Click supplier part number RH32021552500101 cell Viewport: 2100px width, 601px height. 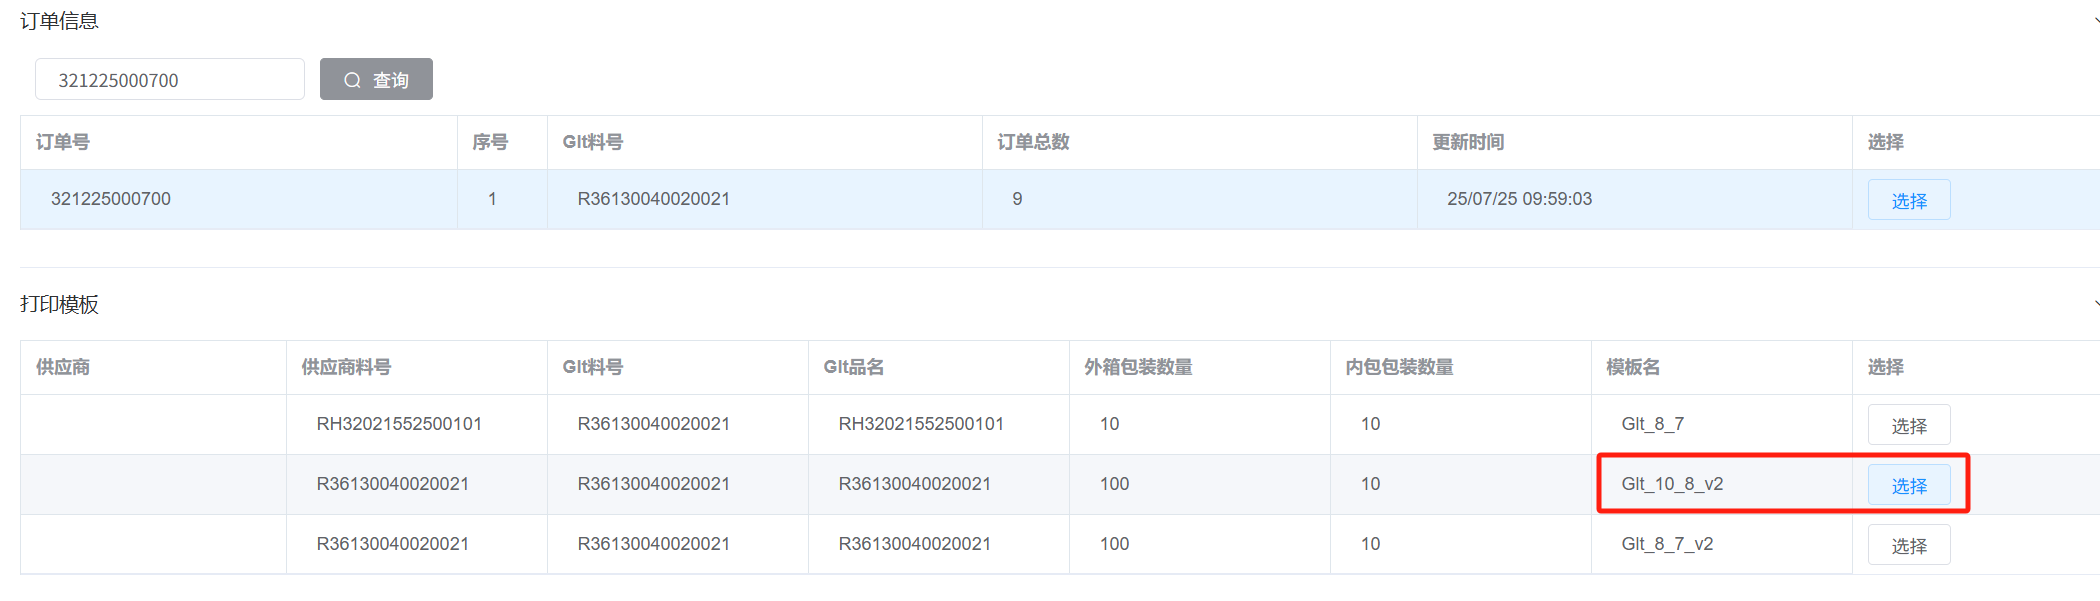[x=399, y=424]
